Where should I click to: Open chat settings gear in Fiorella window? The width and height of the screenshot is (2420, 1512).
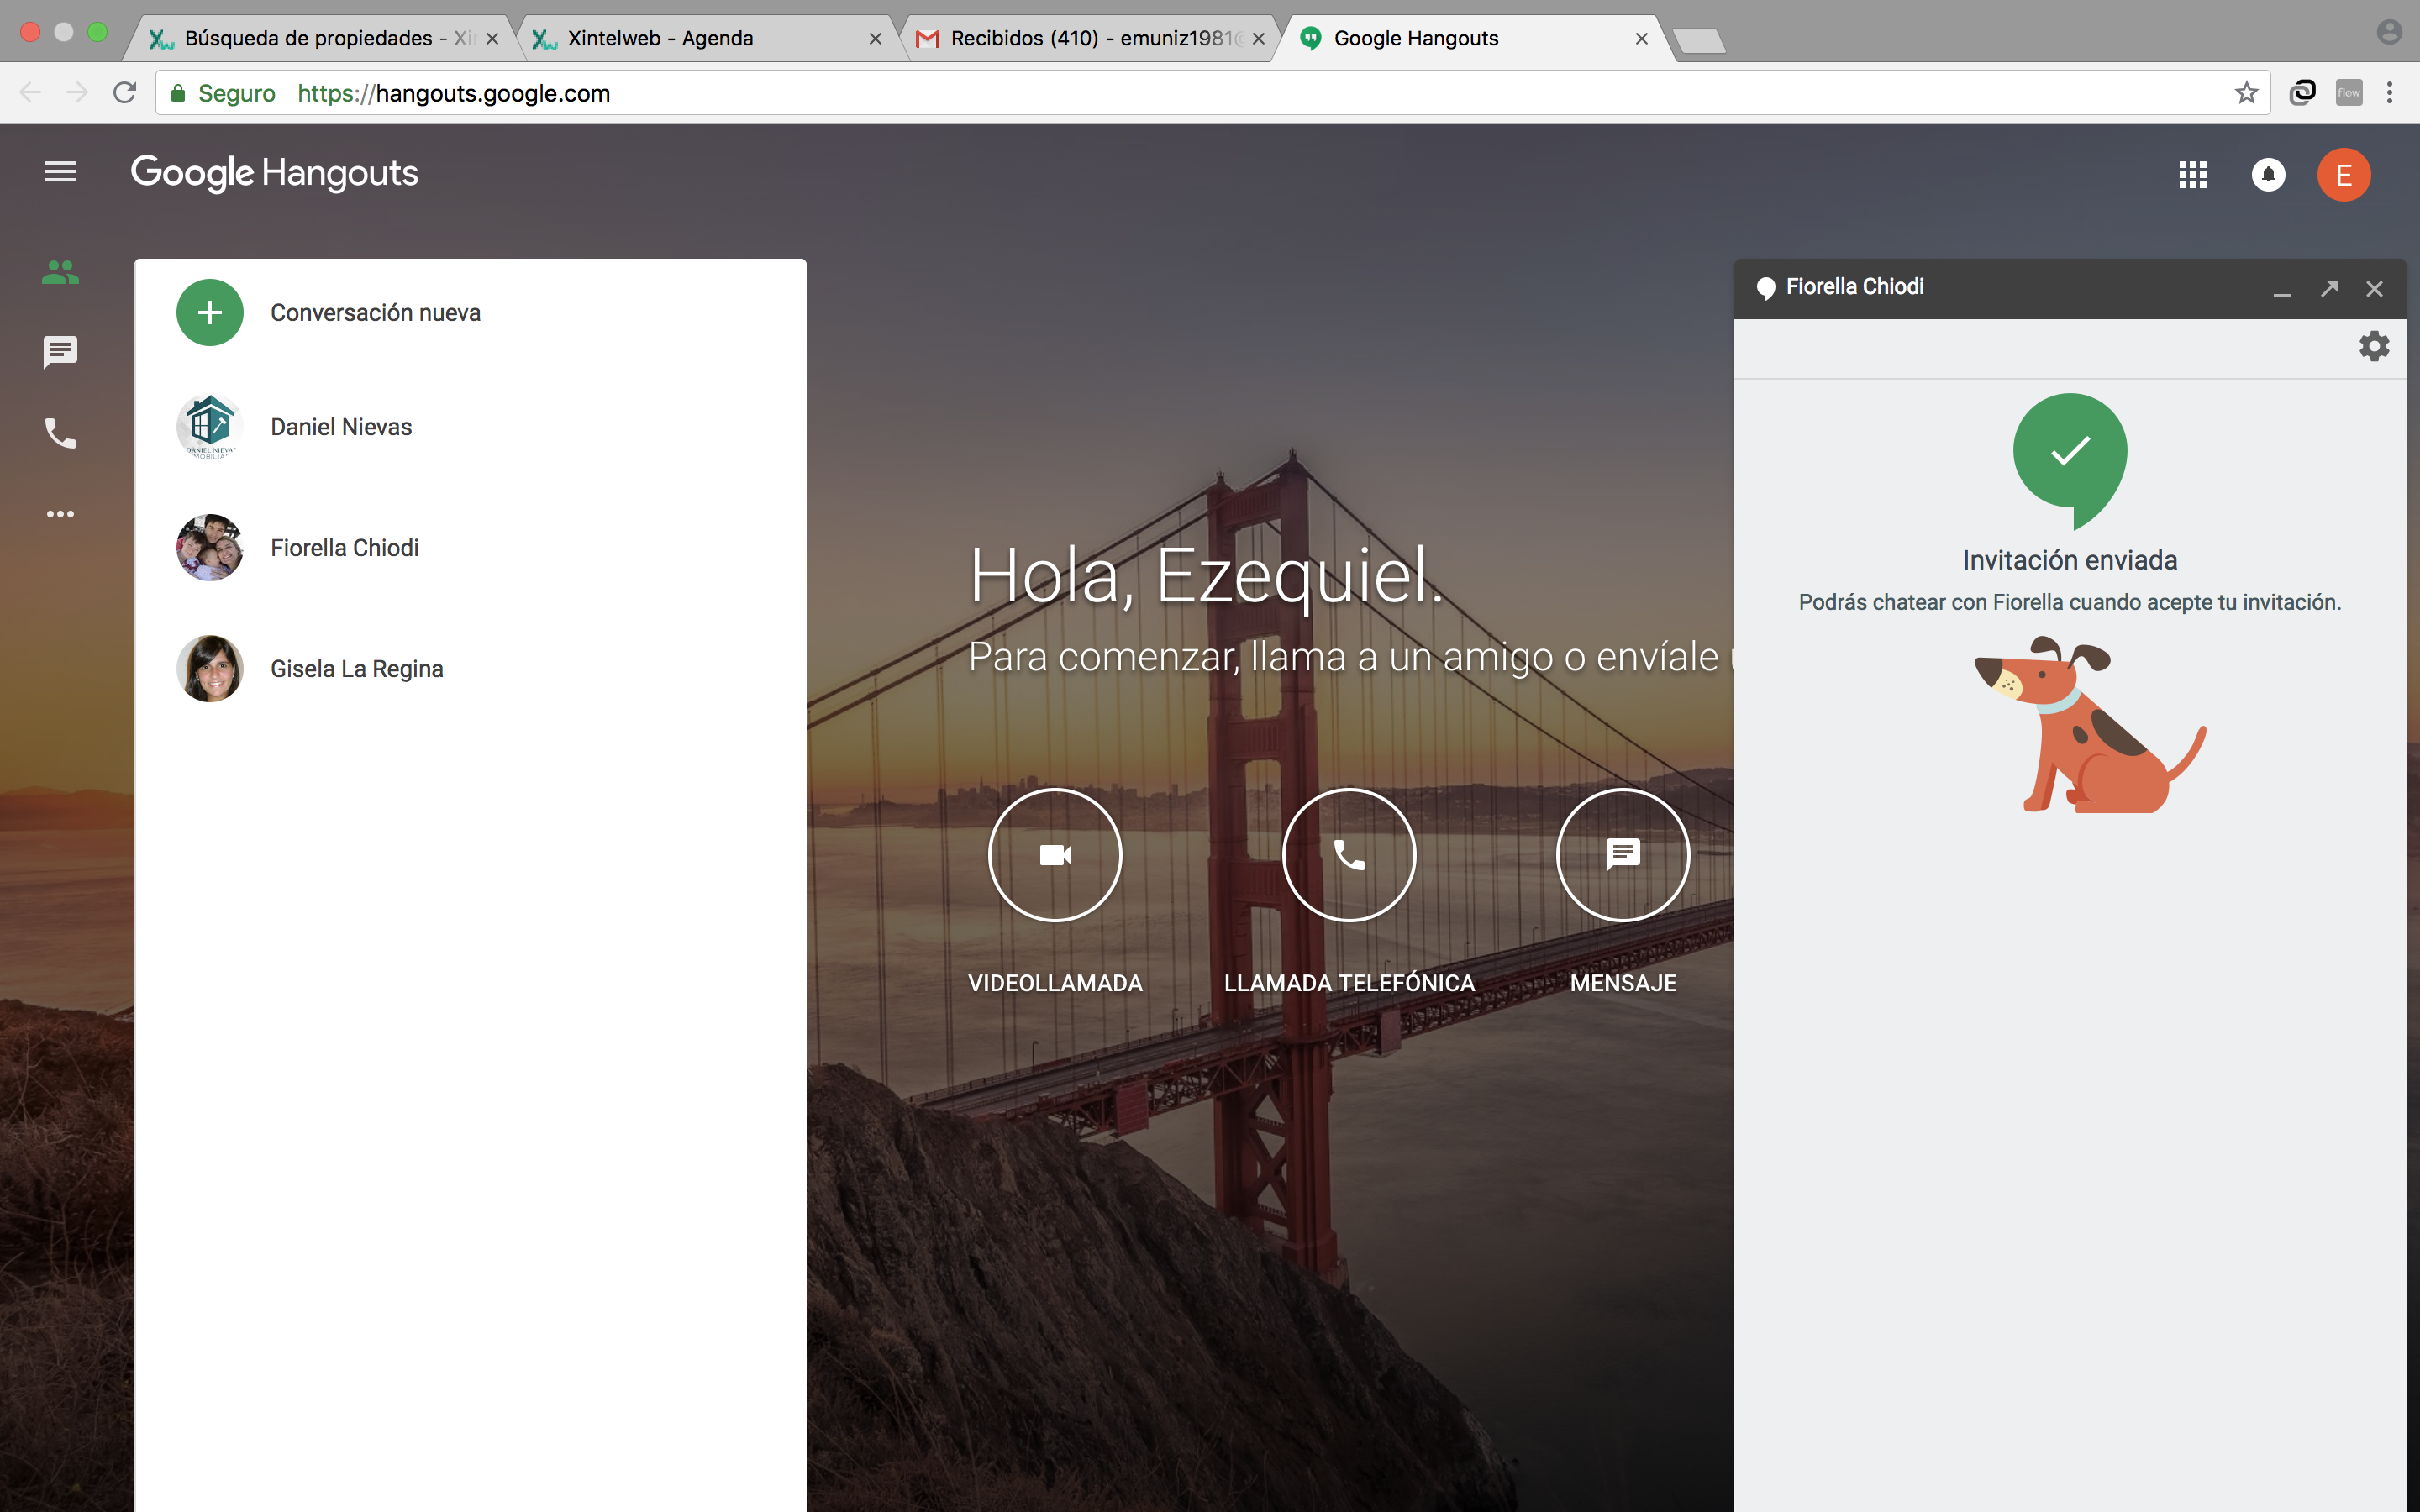pos(2374,347)
